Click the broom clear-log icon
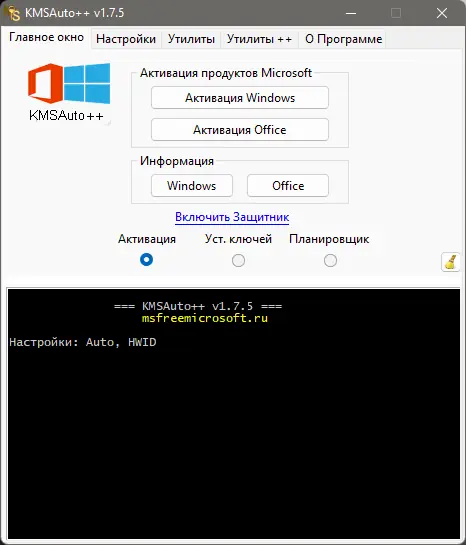 [451, 262]
